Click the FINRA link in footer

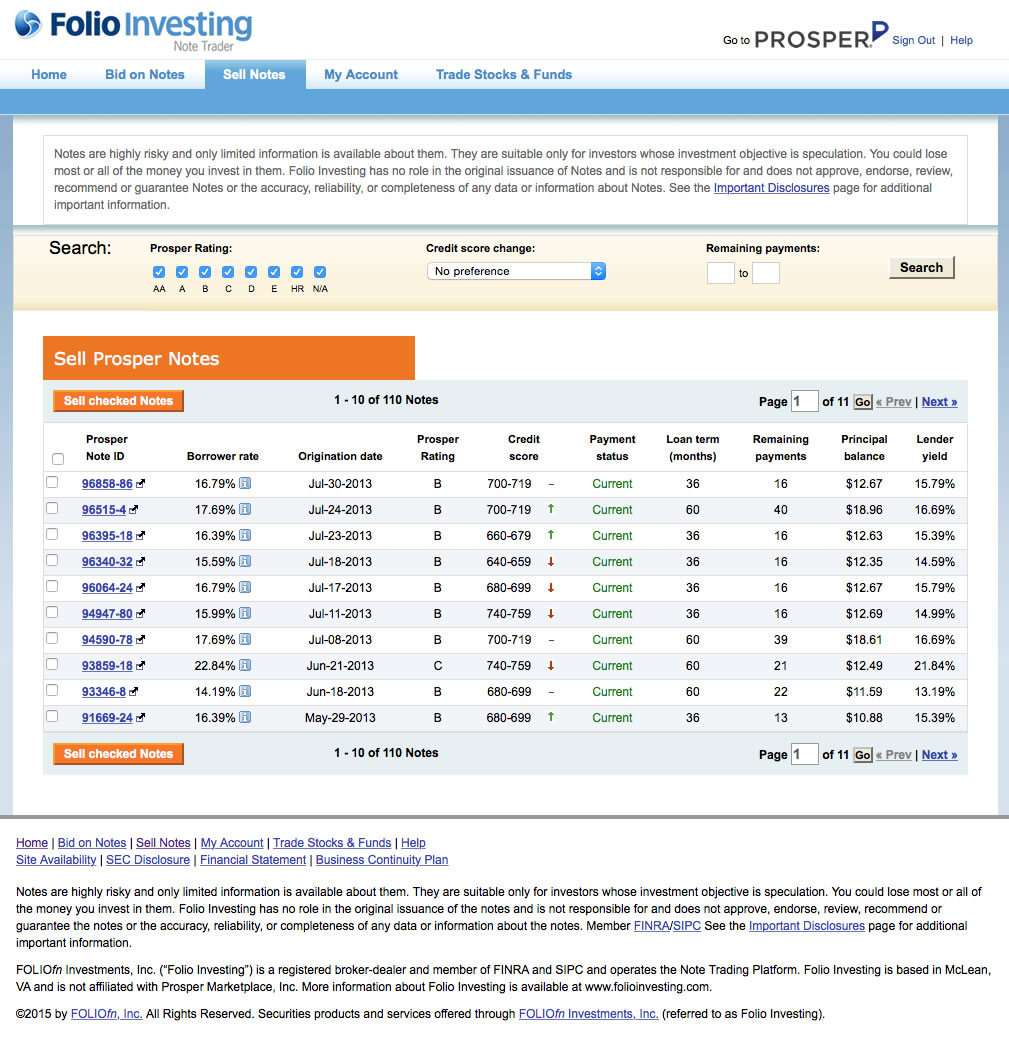651,926
